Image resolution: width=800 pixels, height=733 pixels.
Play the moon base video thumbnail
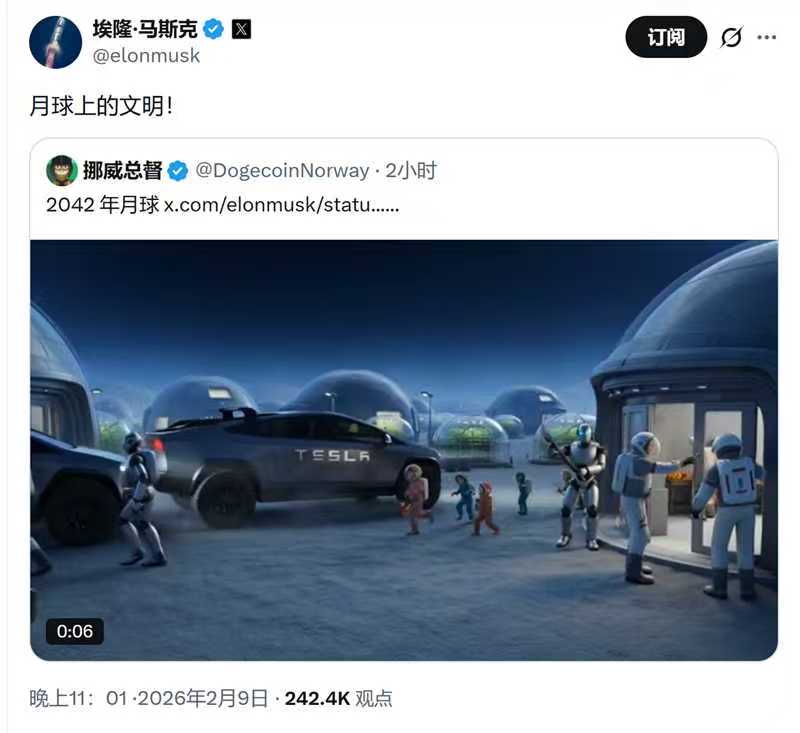(x=404, y=450)
